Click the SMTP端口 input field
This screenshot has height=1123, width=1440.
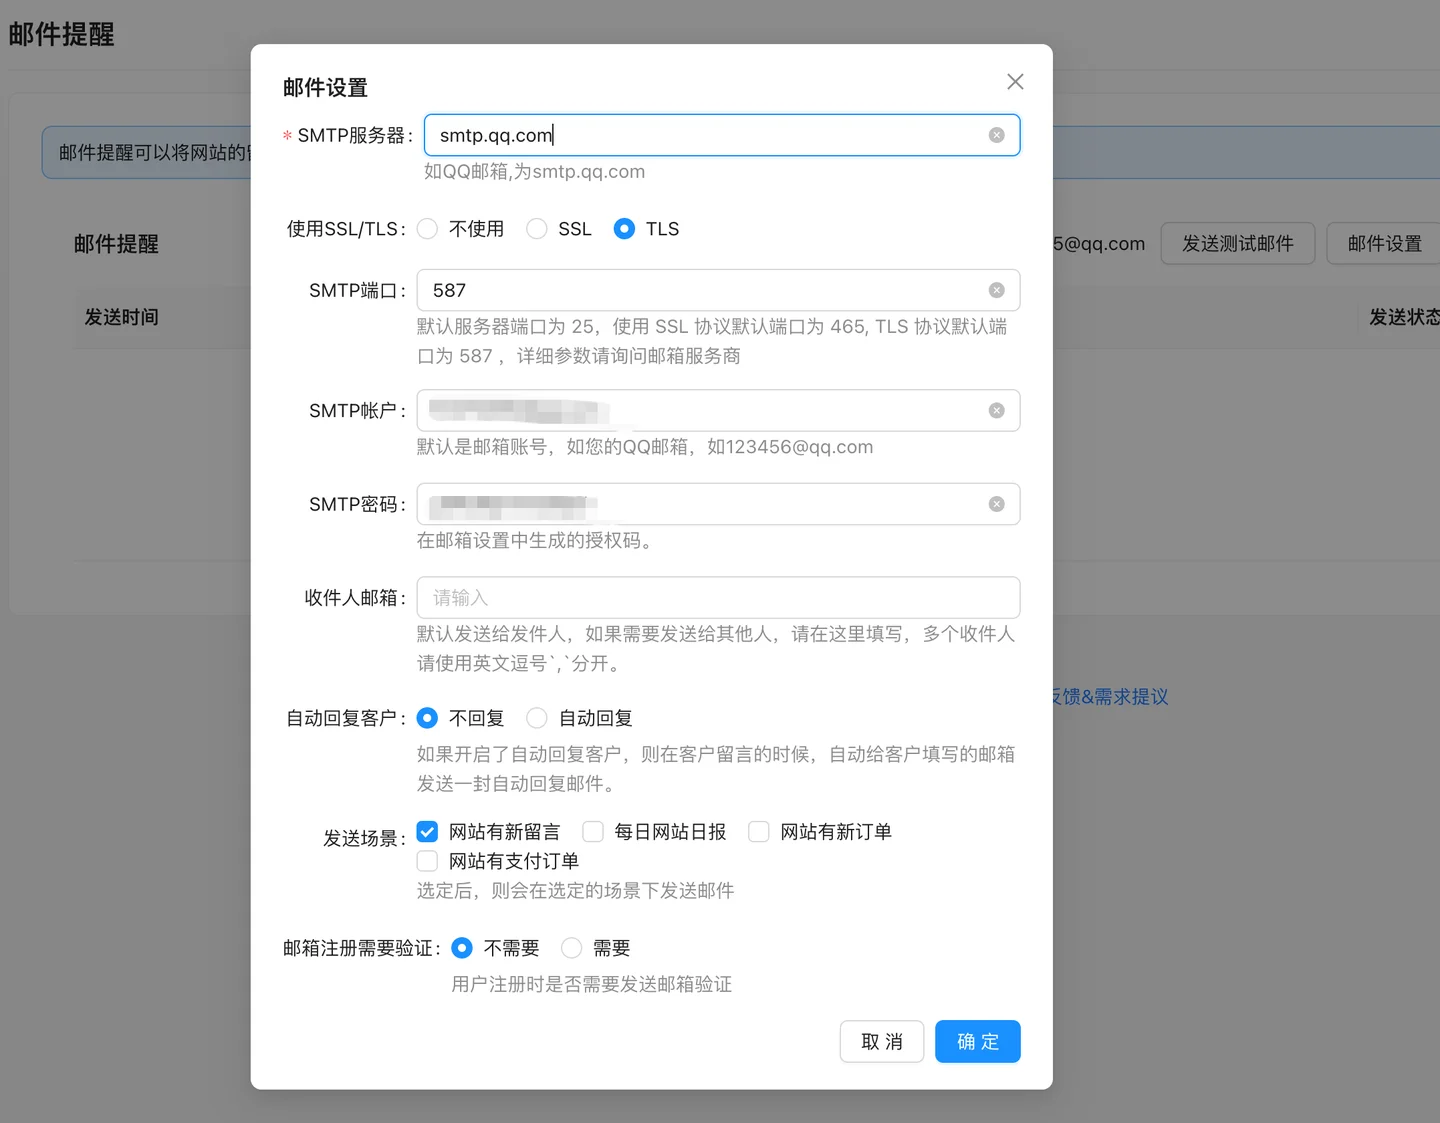coord(718,290)
